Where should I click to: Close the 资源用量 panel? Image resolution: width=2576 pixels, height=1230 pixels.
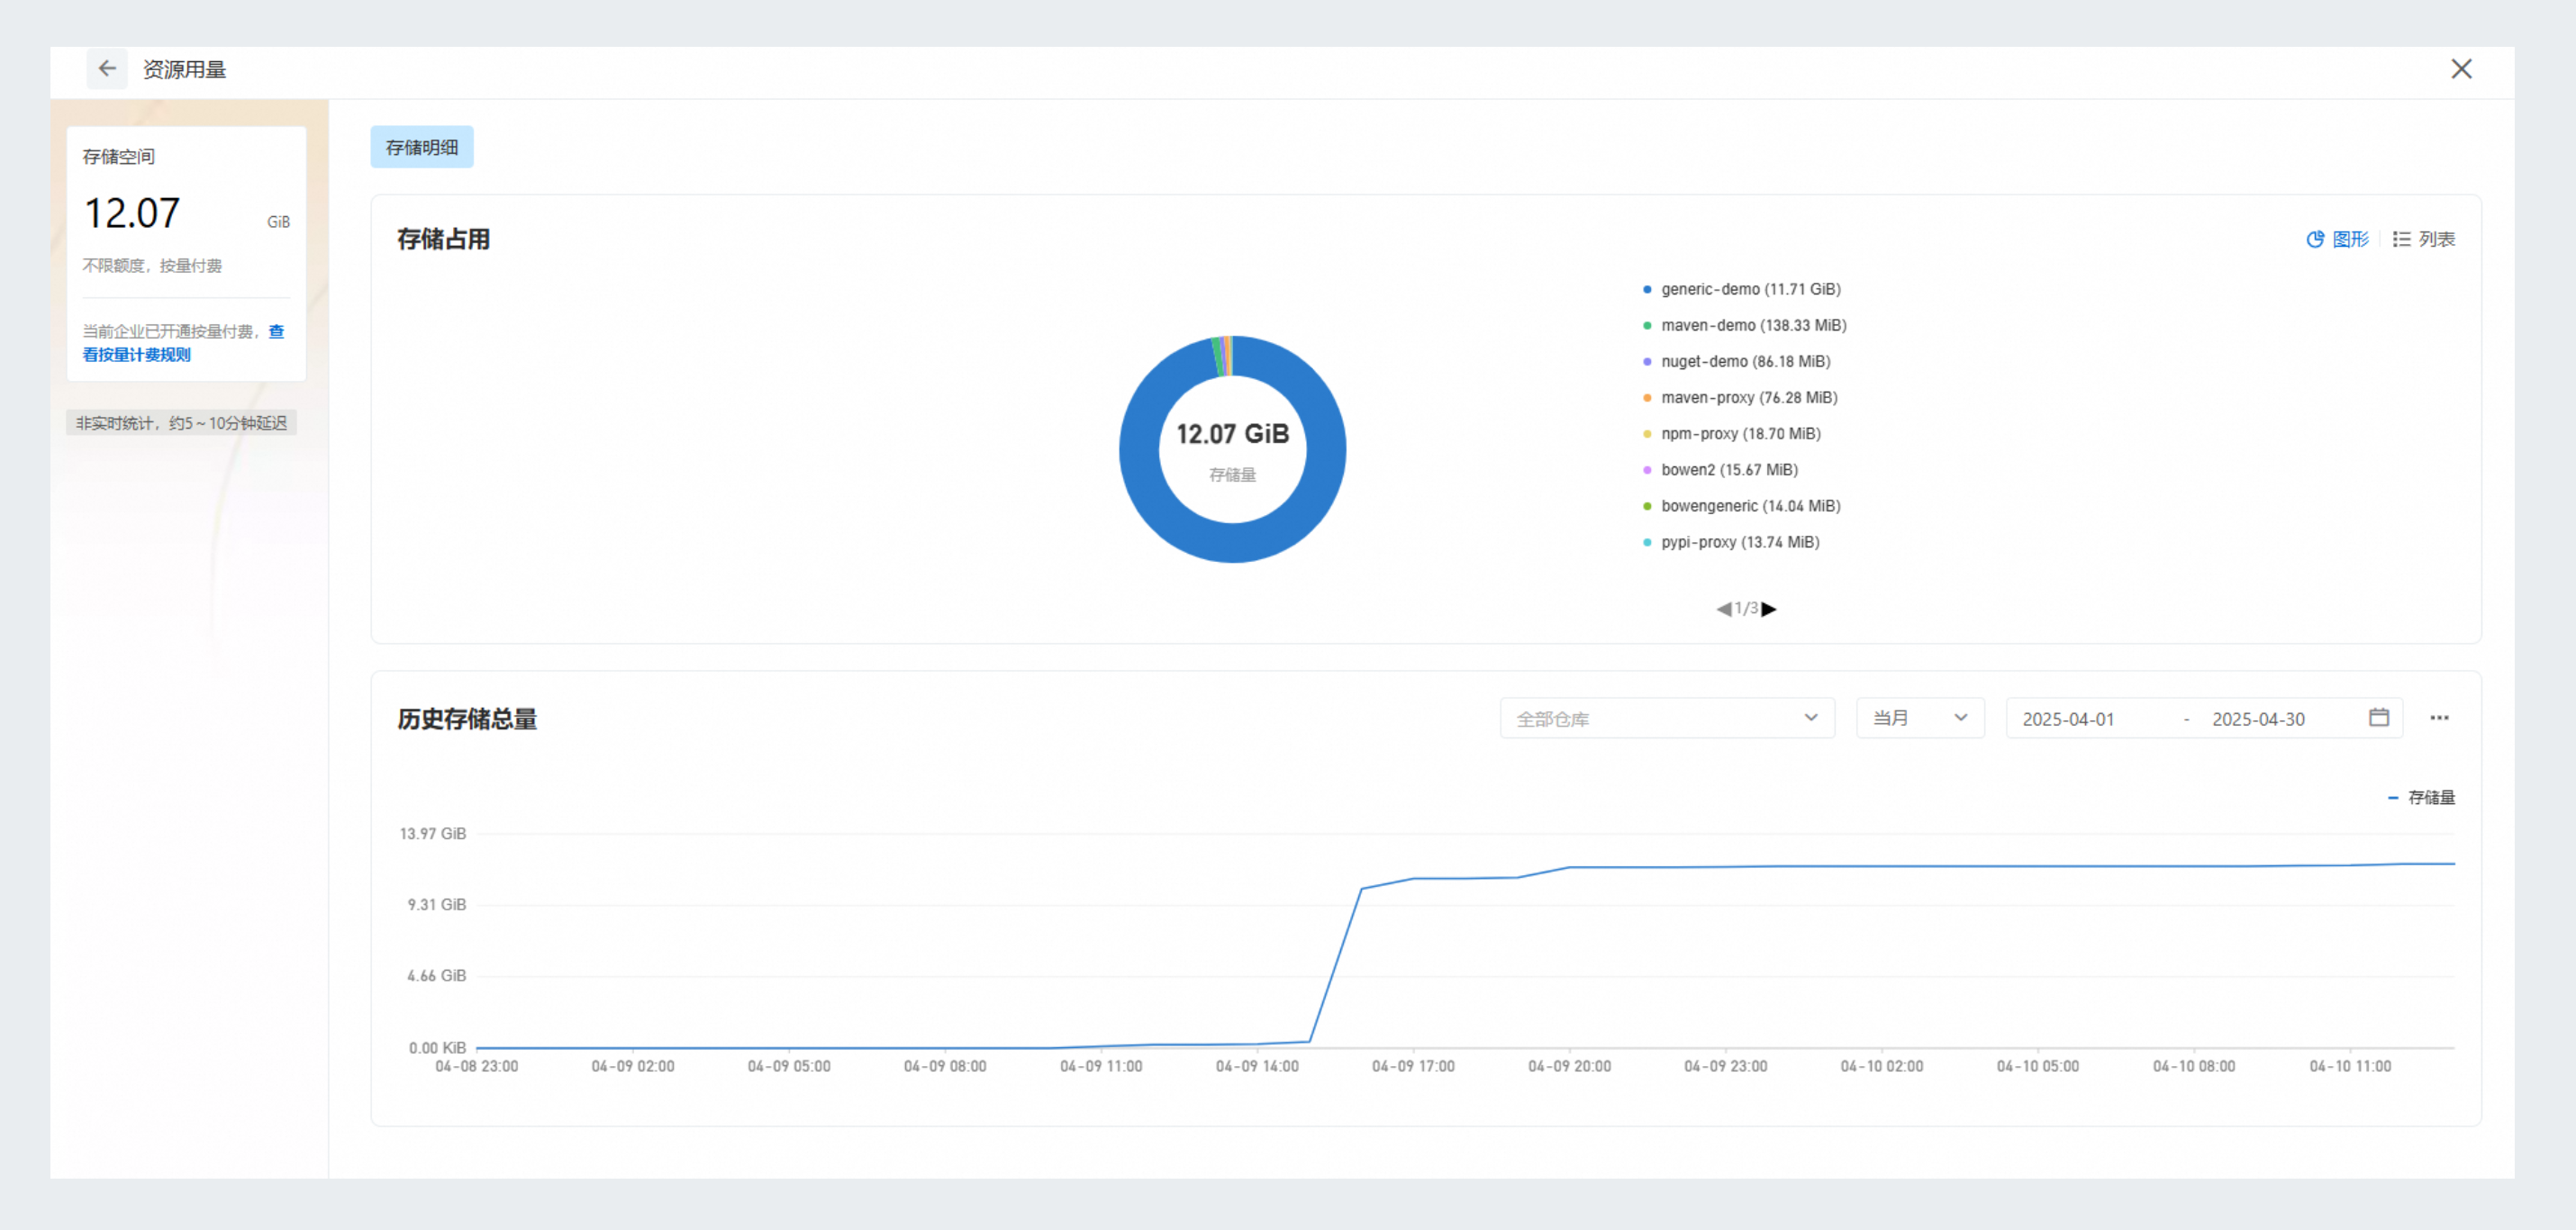(x=2461, y=69)
